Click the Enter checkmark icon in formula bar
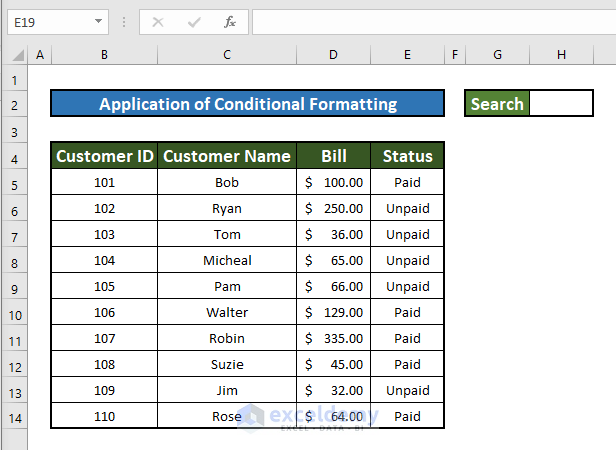 coord(194,21)
